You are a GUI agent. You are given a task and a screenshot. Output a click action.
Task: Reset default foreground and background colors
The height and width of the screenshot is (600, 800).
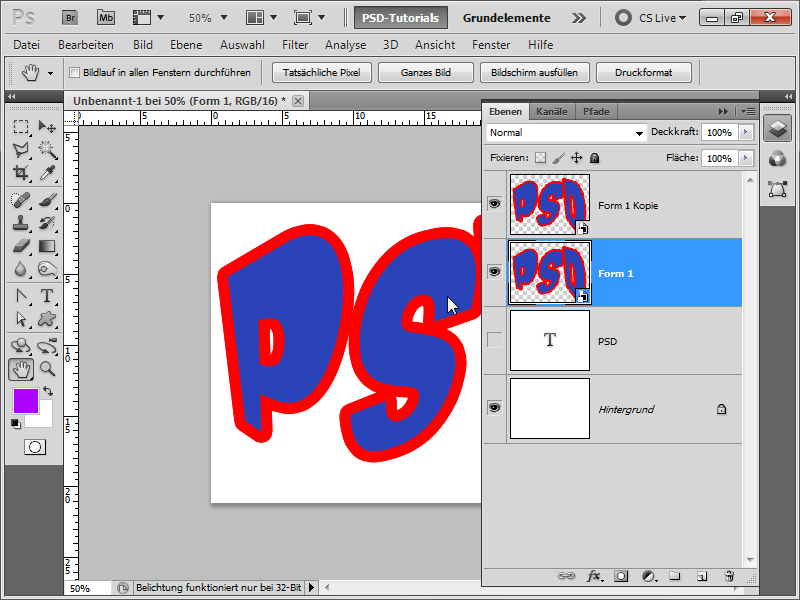point(16,423)
